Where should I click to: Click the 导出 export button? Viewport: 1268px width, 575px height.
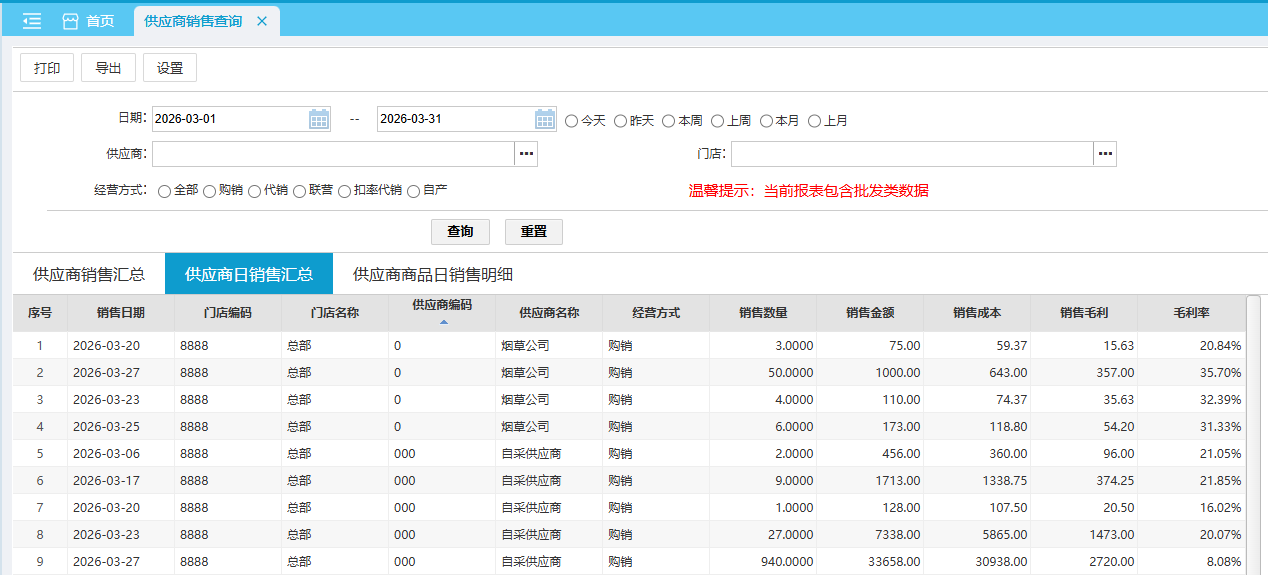click(108, 68)
